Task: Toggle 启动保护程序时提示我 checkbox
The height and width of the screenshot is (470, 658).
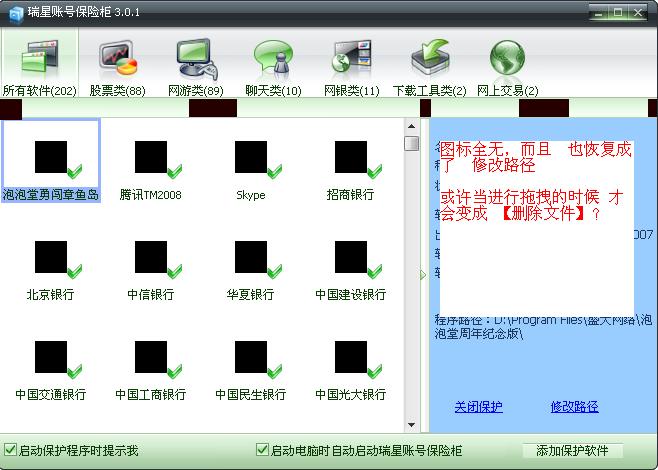Action: pyautogui.click(x=10, y=450)
